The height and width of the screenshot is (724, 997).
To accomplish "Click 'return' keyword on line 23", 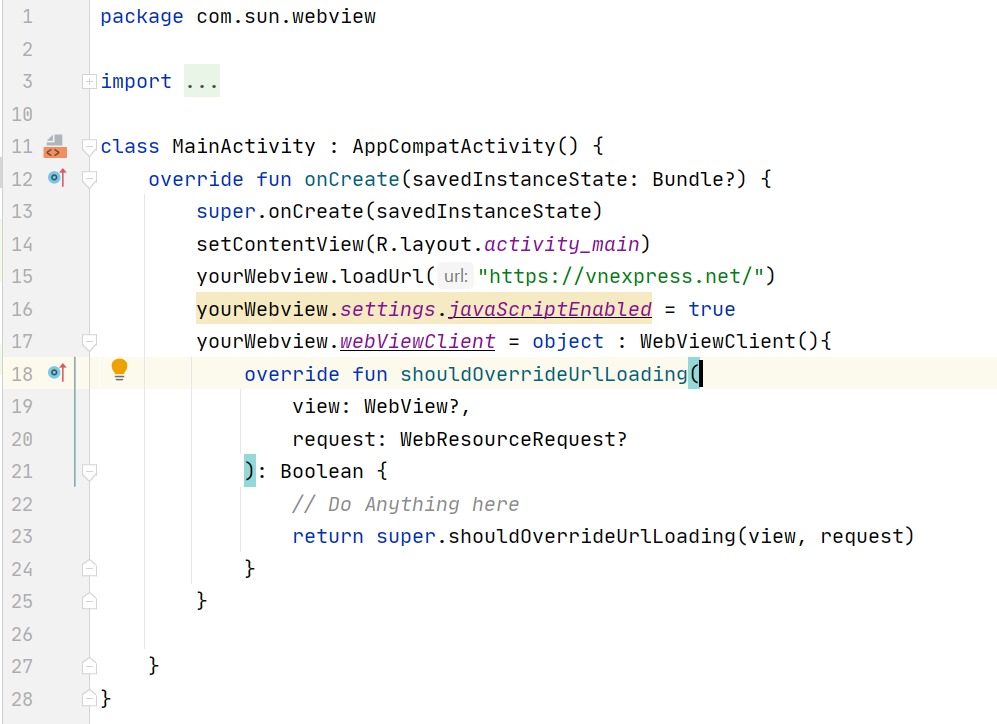I will 328,536.
